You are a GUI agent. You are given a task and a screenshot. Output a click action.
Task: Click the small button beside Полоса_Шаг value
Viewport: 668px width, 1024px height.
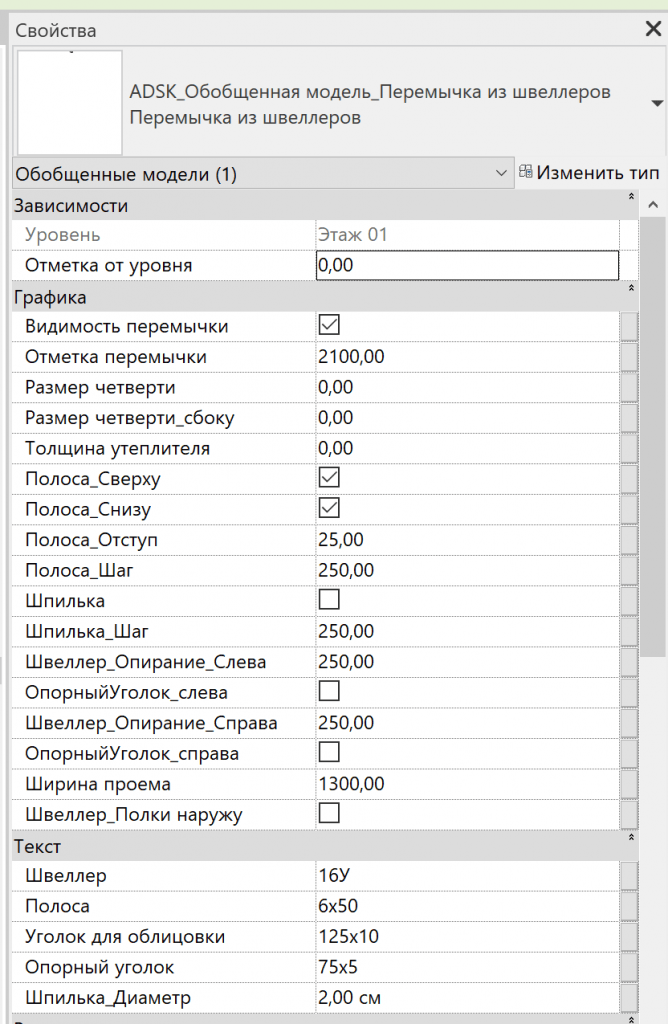pyautogui.click(x=629, y=570)
